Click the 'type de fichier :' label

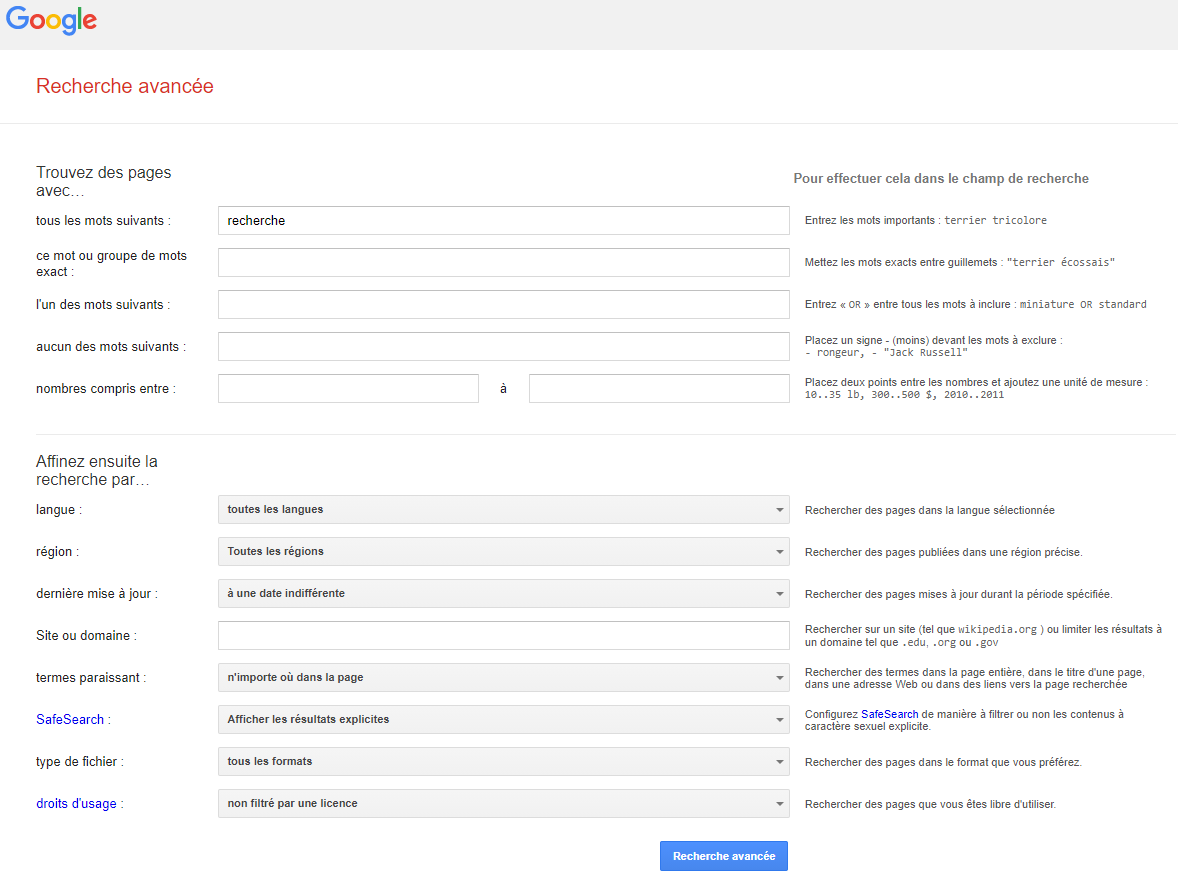pyautogui.click(x=80, y=761)
